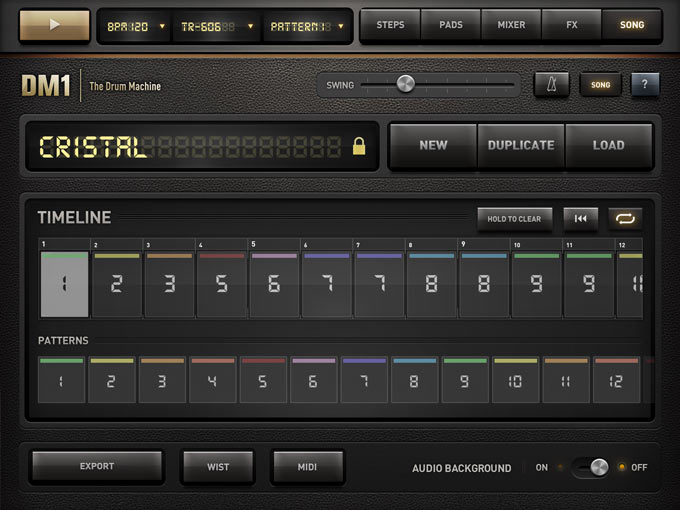Click the metronome icon
680x510 pixels.
pos(551,85)
